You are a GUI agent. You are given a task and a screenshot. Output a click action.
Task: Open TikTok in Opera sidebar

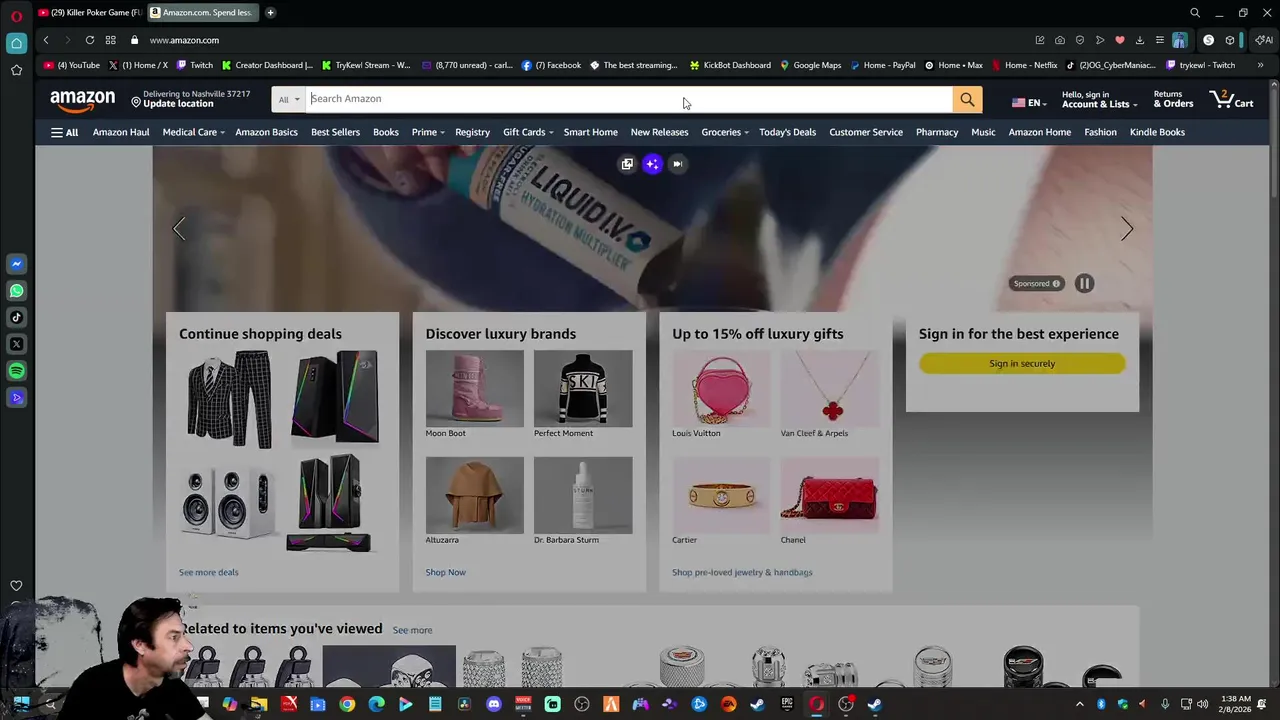tap(16, 318)
